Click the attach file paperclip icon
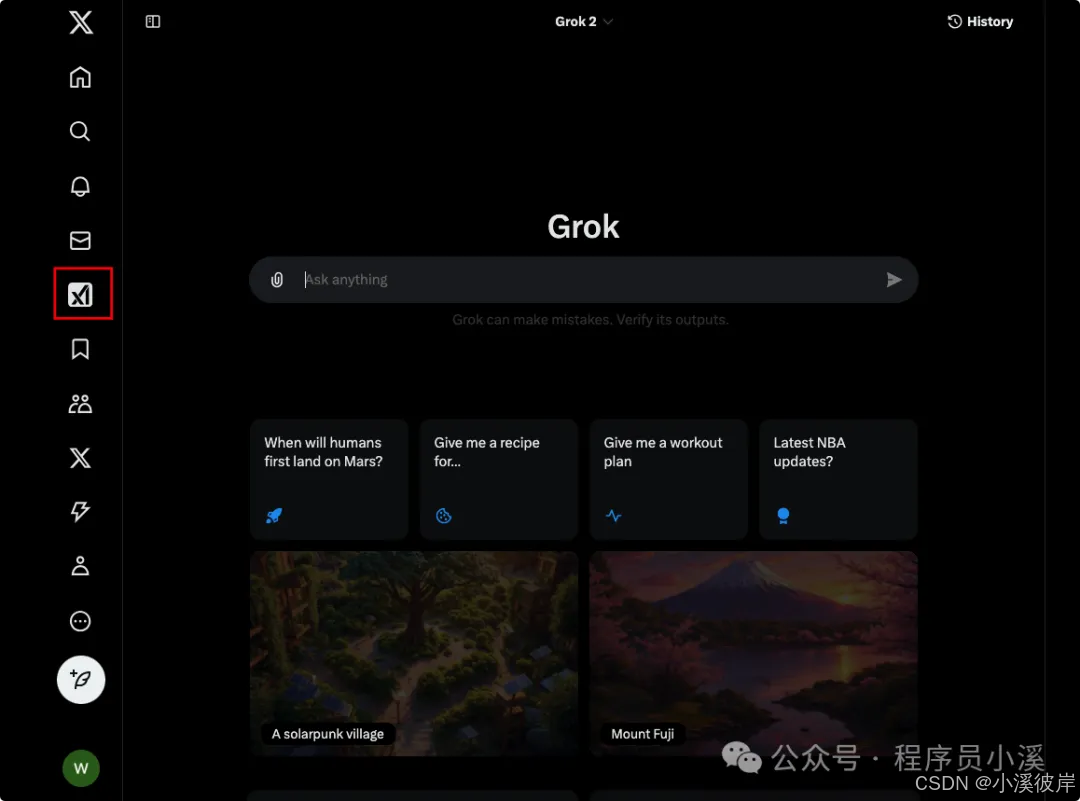The width and height of the screenshot is (1080, 801). [x=277, y=280]
